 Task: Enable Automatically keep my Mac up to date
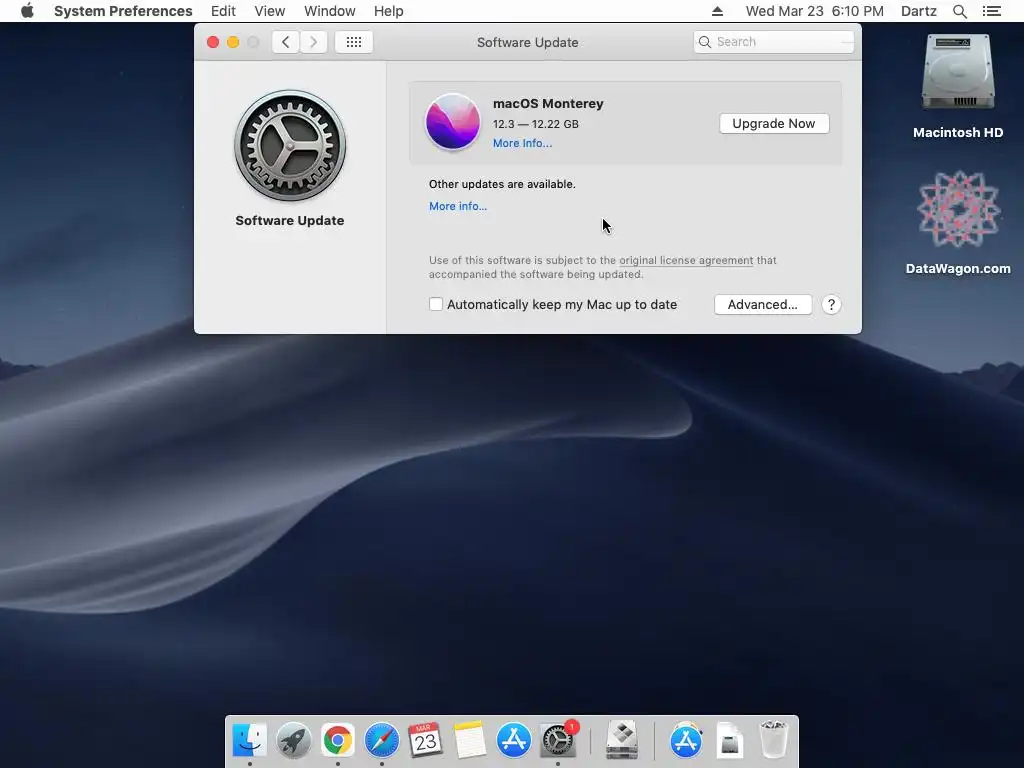[x=436, y=304]
